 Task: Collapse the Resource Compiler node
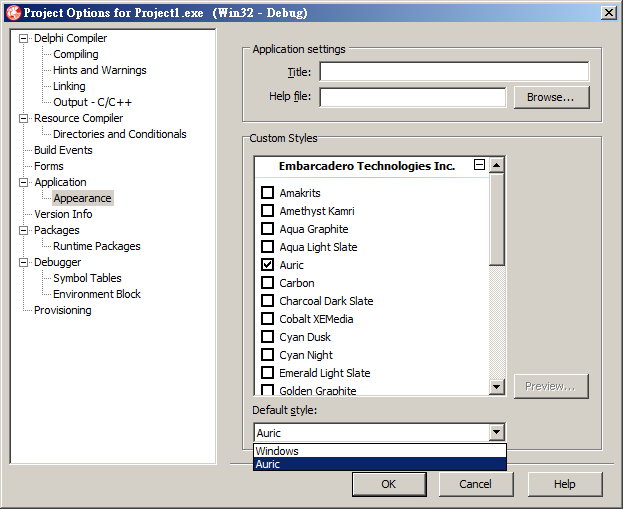click(23, 118)
